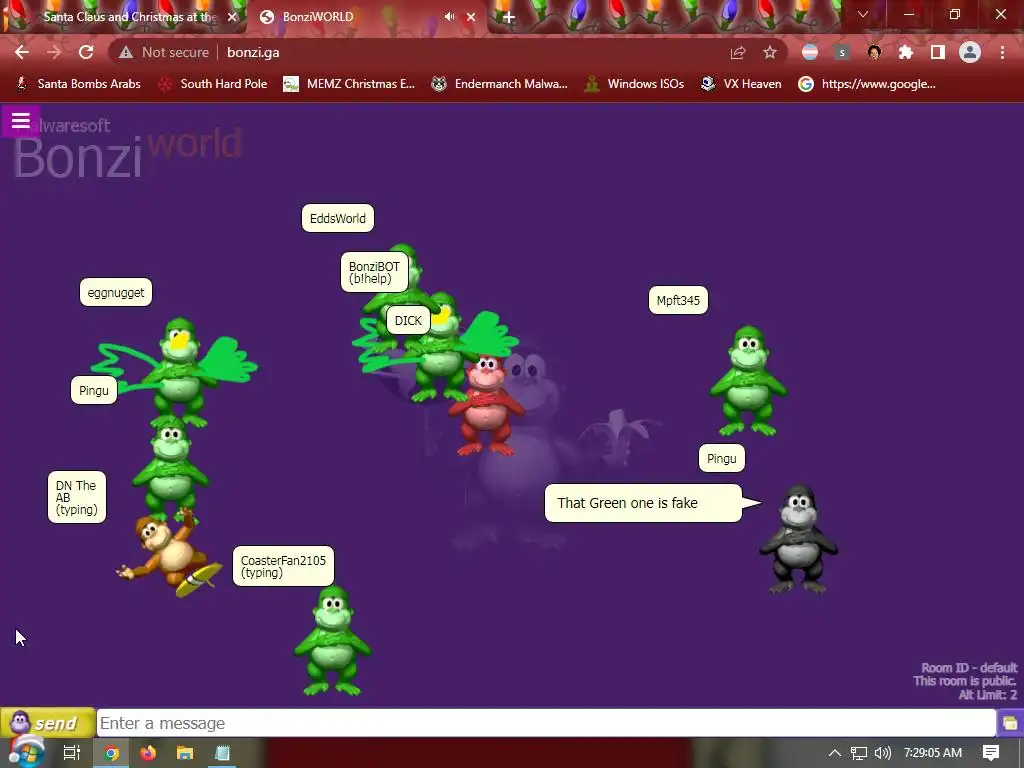Click the send button

point(48,723)
